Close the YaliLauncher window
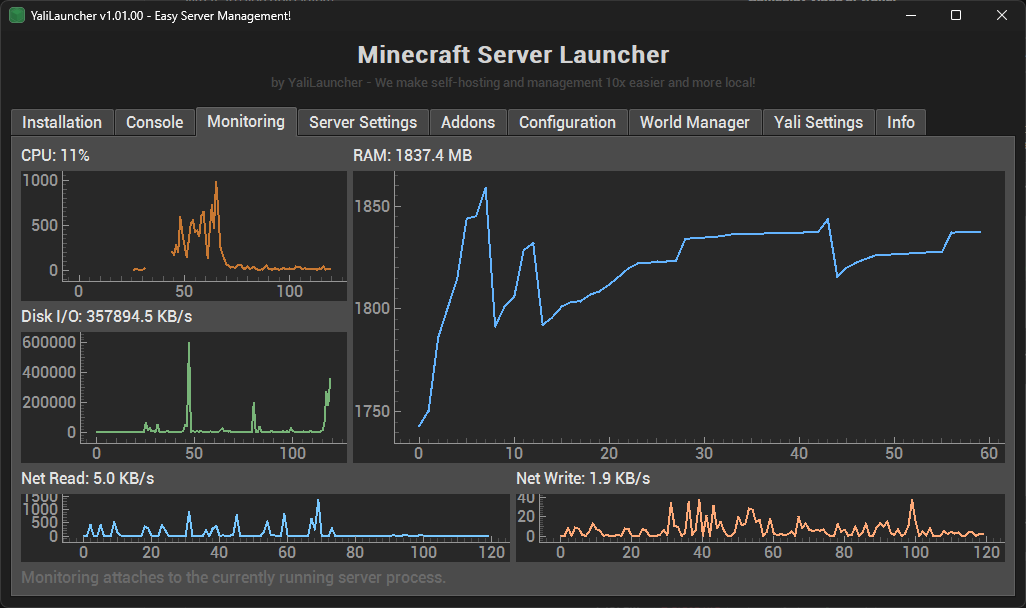 pyautogui.click(x=1002, y=15)
